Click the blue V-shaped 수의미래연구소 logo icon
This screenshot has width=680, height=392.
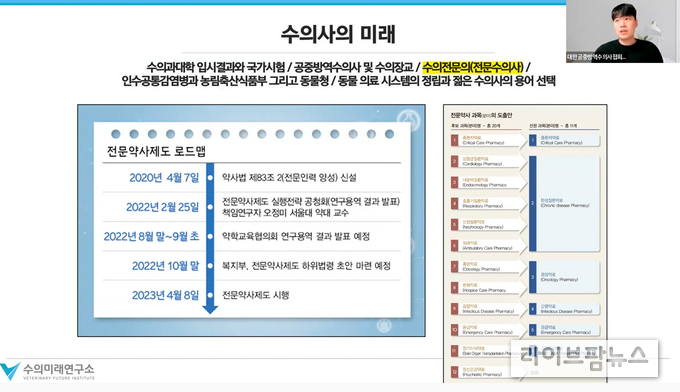10,371
